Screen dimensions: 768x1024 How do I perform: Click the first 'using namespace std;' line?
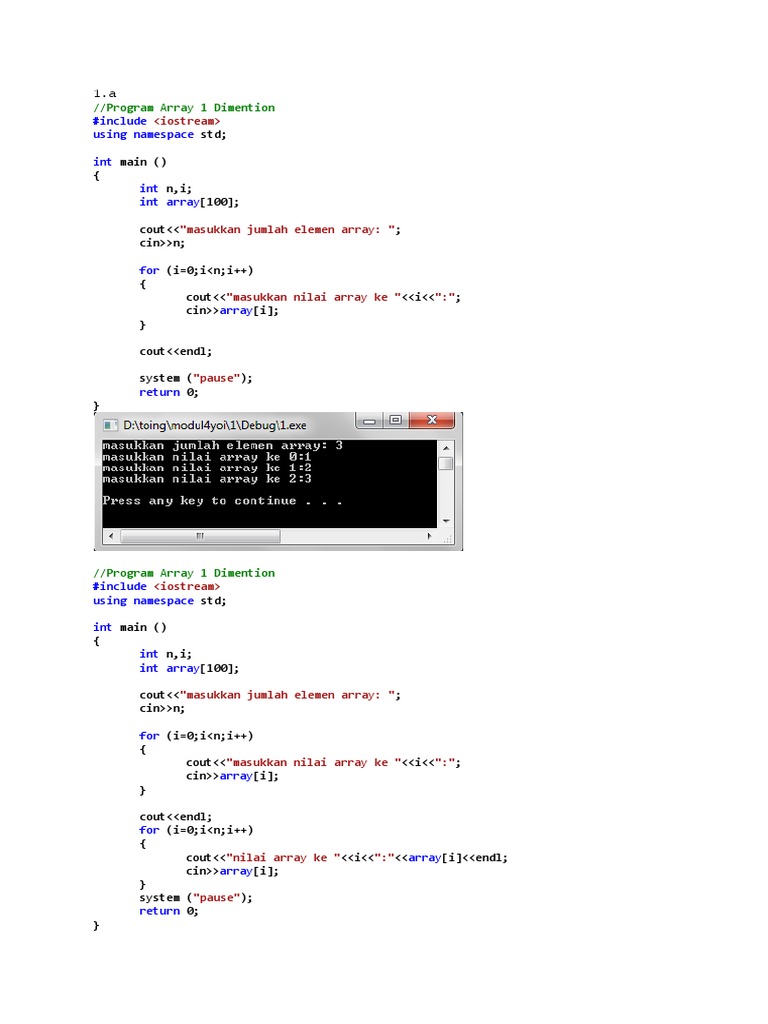pyautogui.click(x=159, y=135)
